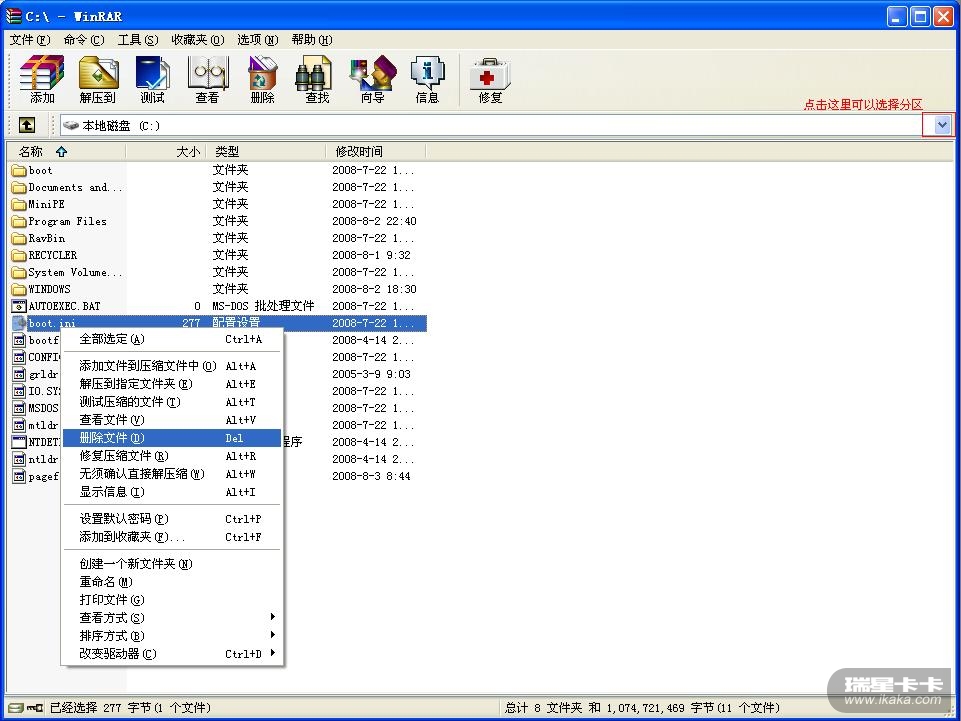Click the 2008-8-2 18:30 date cell
This screenshot has width=961, height=721.
(x=374, y=289)
